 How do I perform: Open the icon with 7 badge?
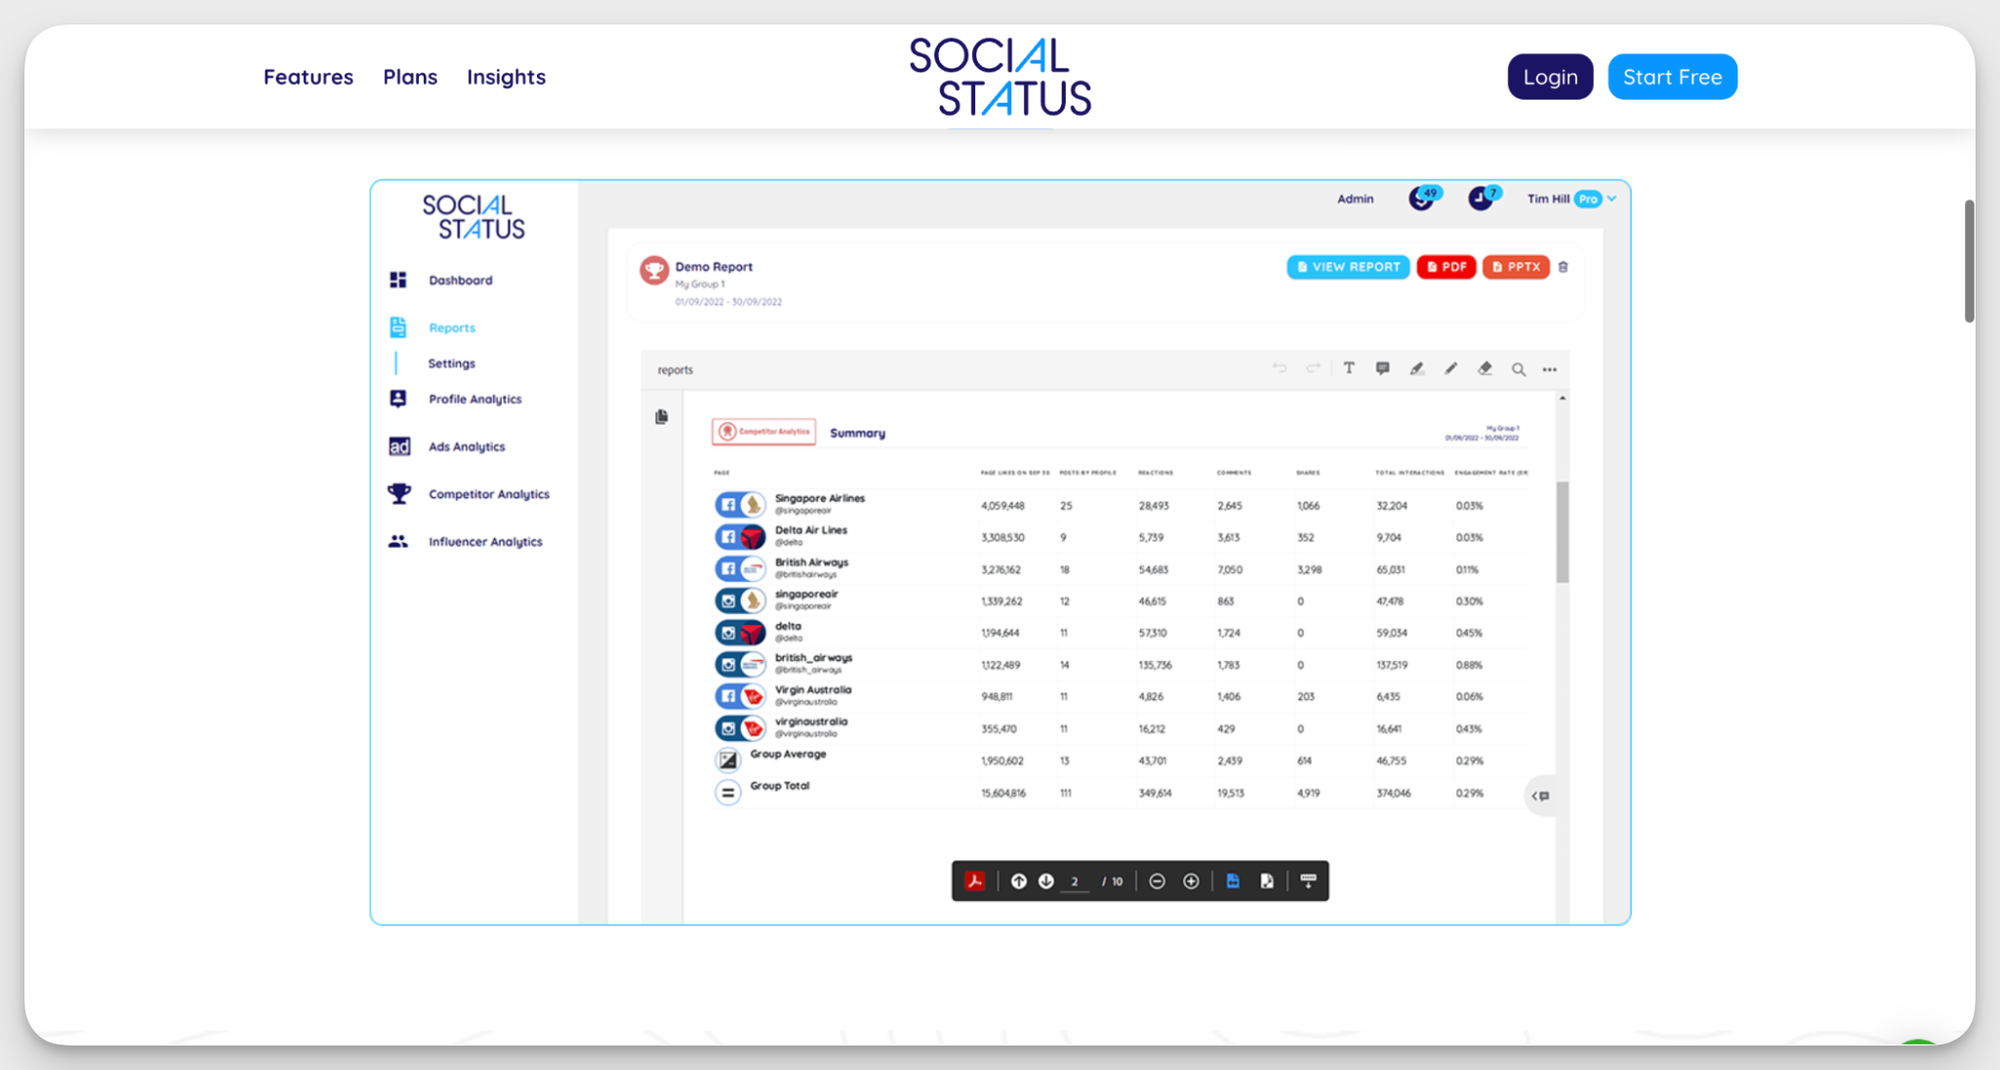1483,198
